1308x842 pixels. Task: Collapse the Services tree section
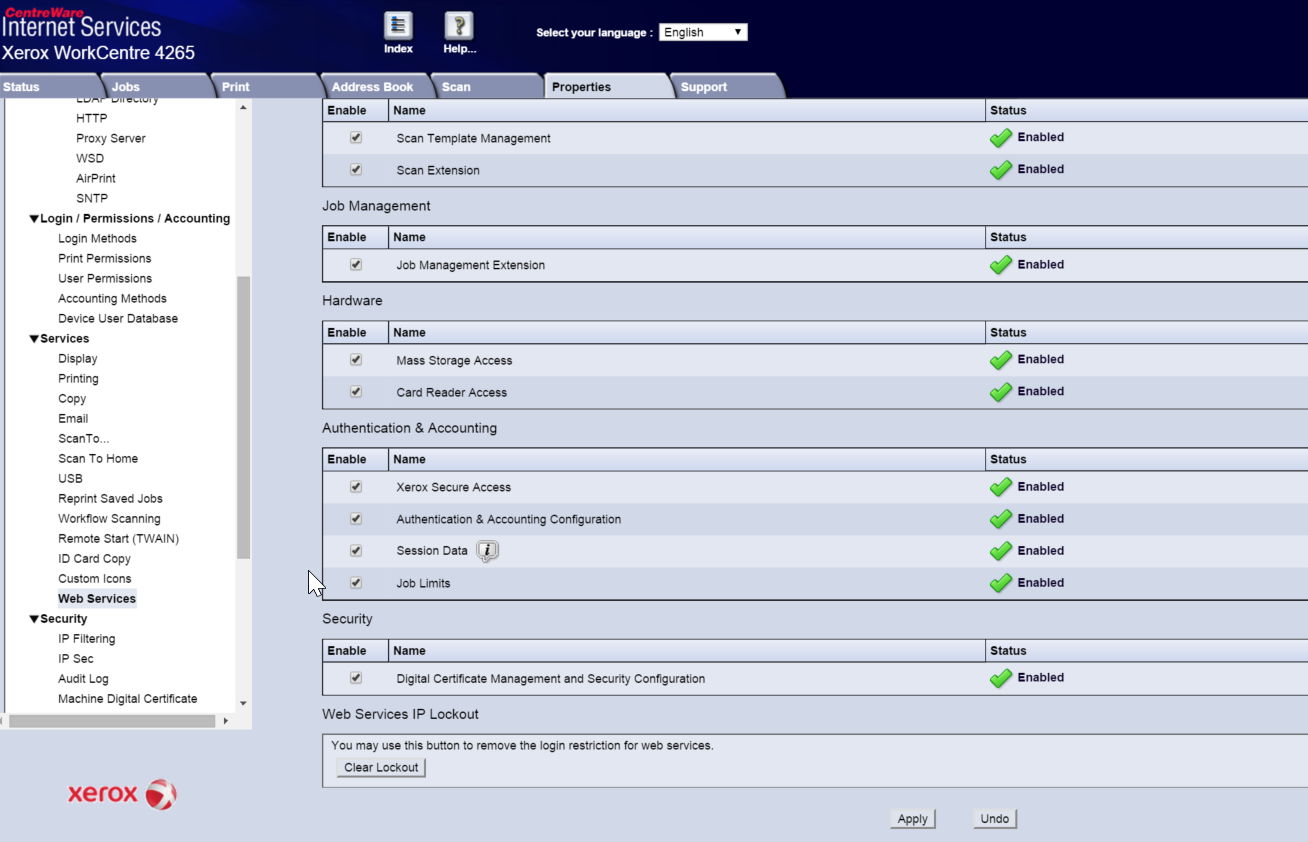click(35, 338)
